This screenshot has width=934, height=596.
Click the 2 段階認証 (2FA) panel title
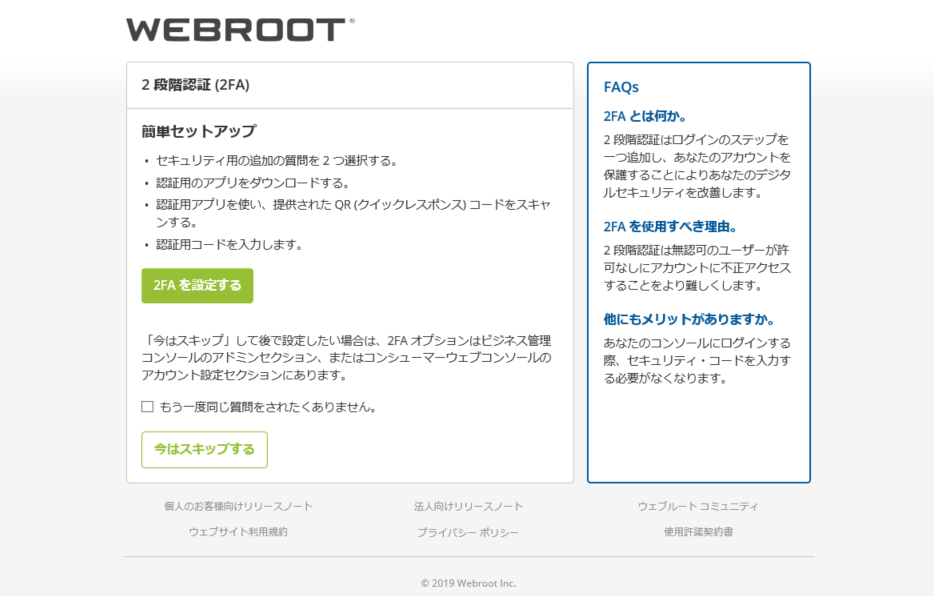[x=195, y=85]
